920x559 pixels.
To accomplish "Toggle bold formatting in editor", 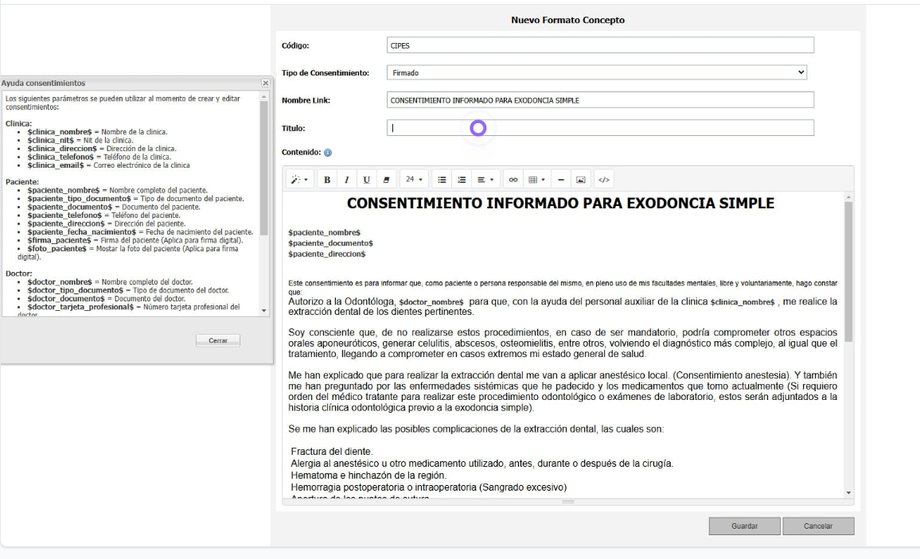I will pos(327,179).
